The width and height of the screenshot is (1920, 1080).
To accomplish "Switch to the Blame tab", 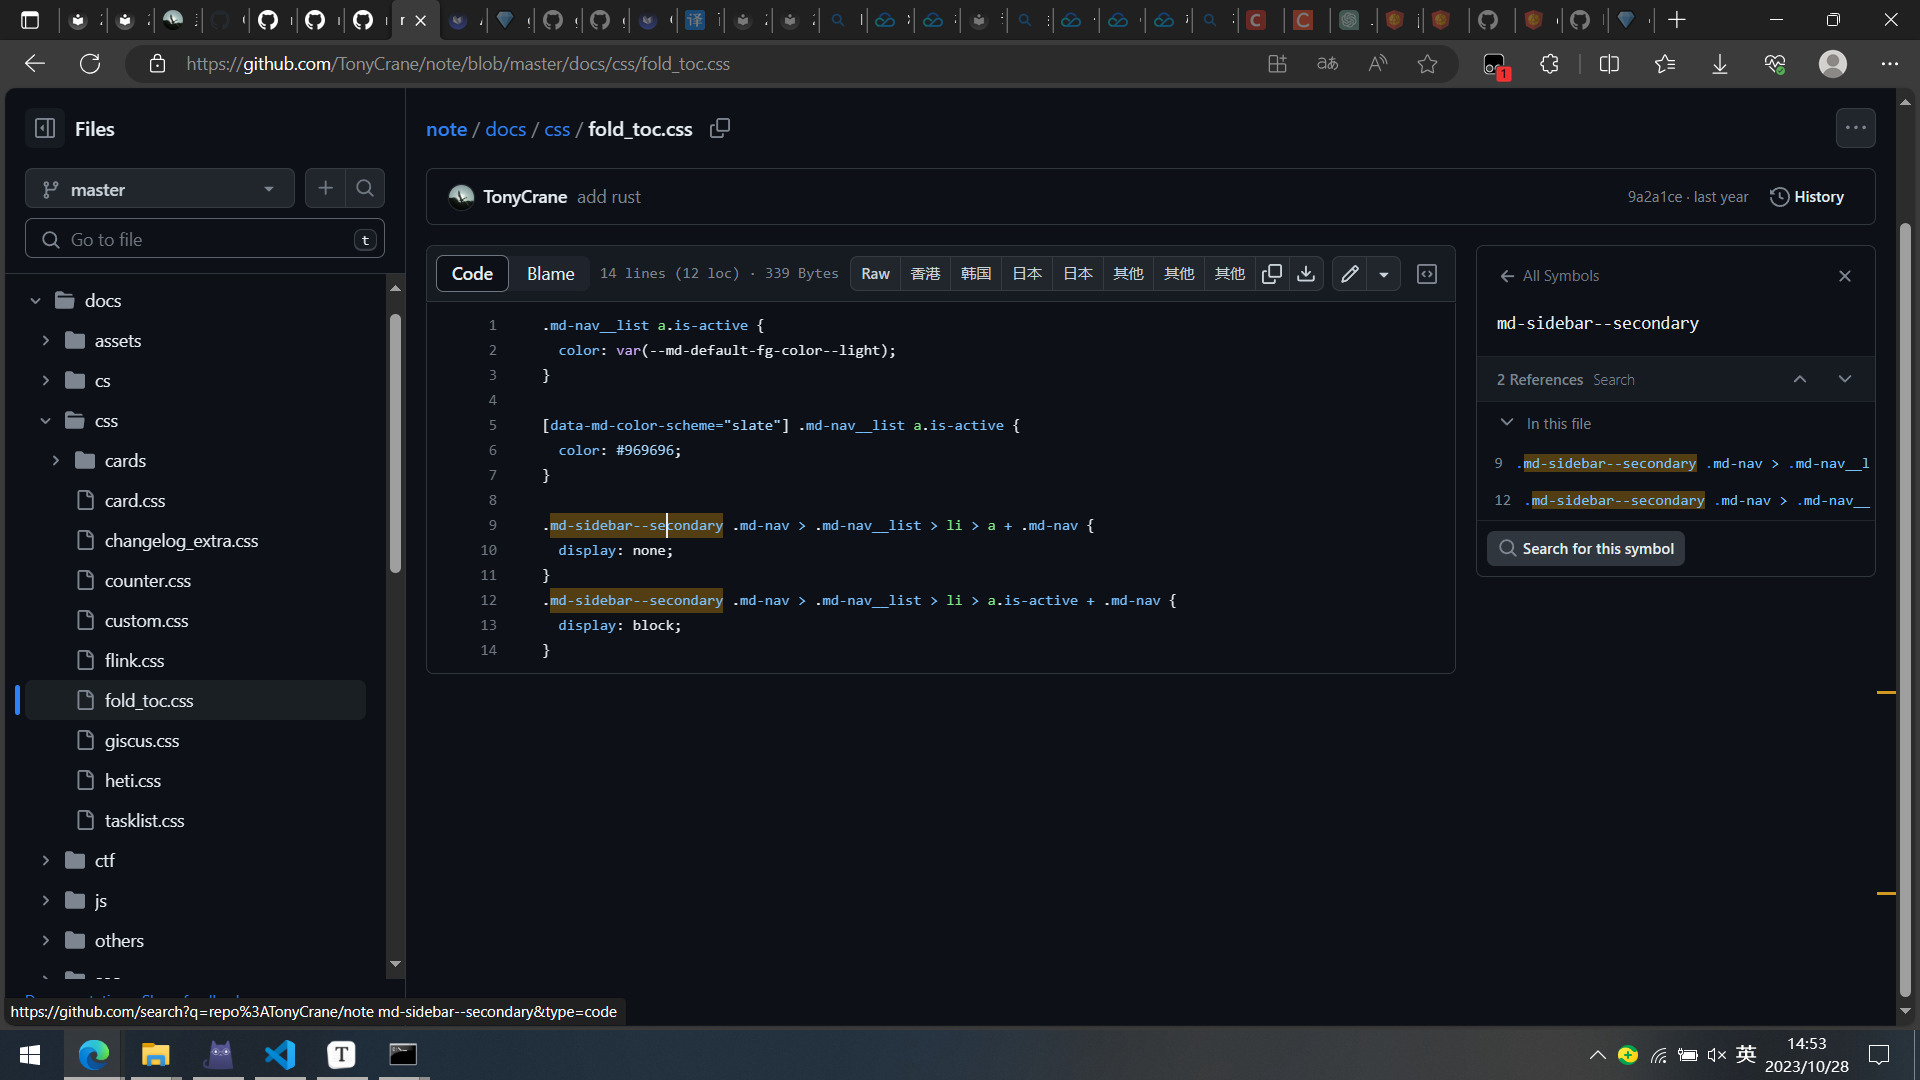I will coord(550,274).
